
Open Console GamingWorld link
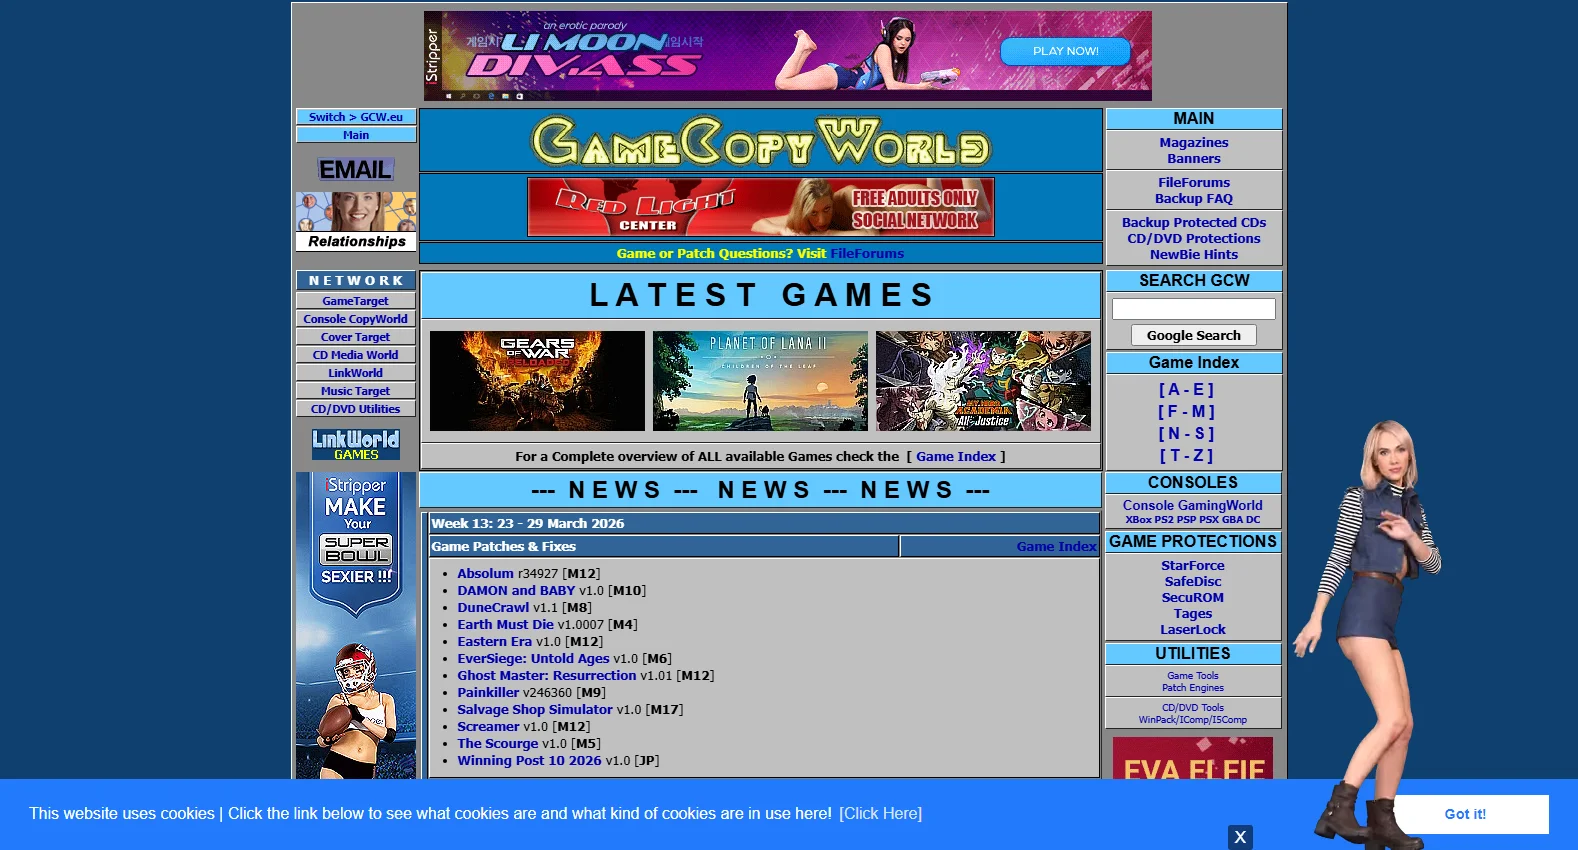(x=1193, y=506)
